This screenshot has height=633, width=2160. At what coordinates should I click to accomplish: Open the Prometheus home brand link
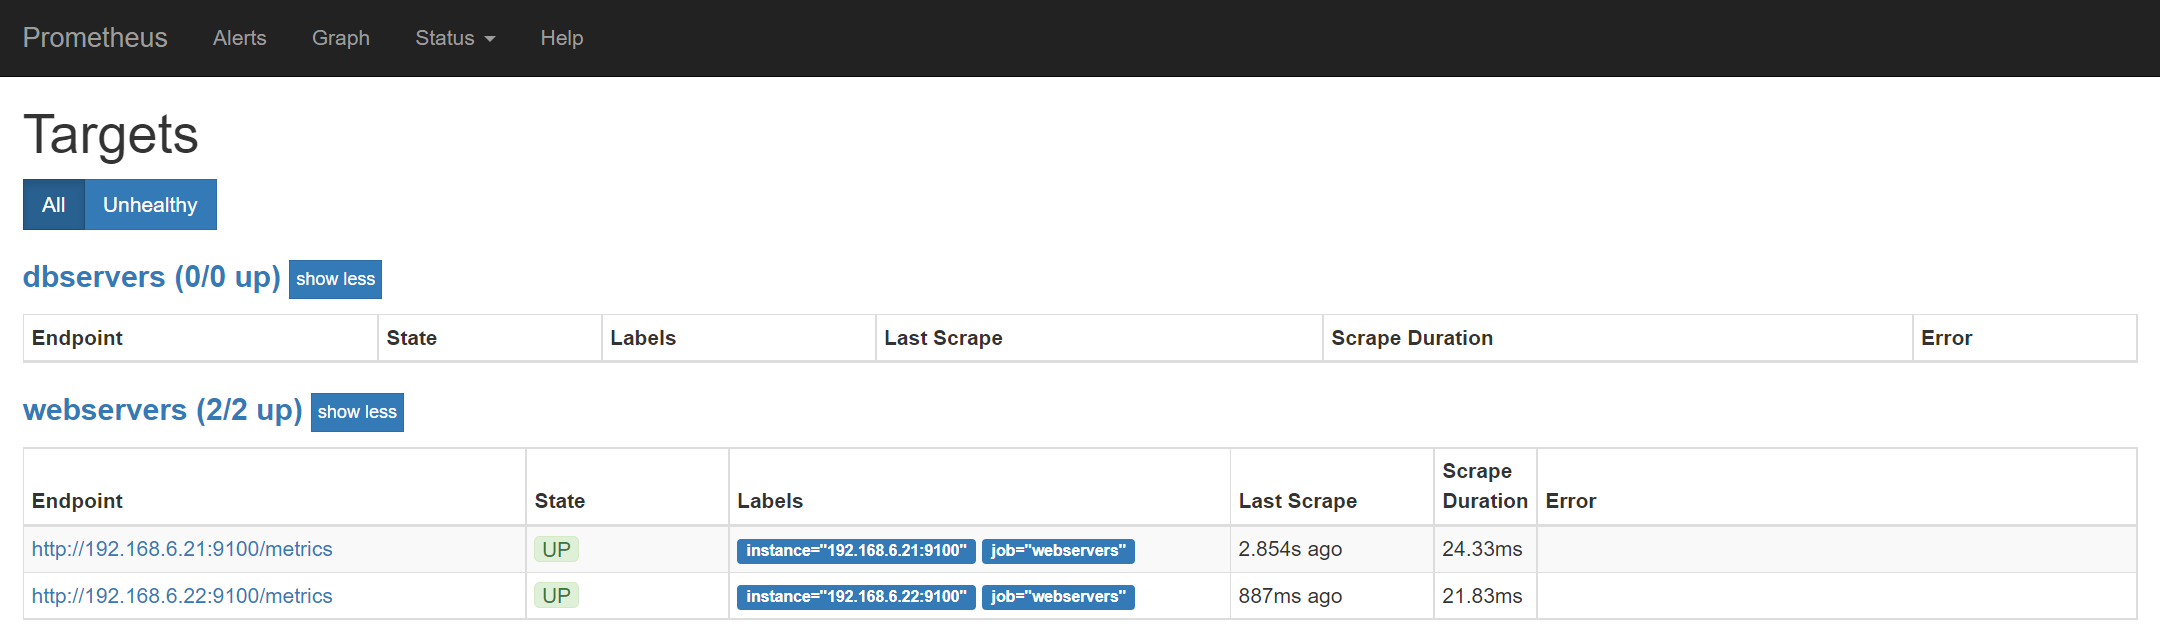(x=95, y=38)
